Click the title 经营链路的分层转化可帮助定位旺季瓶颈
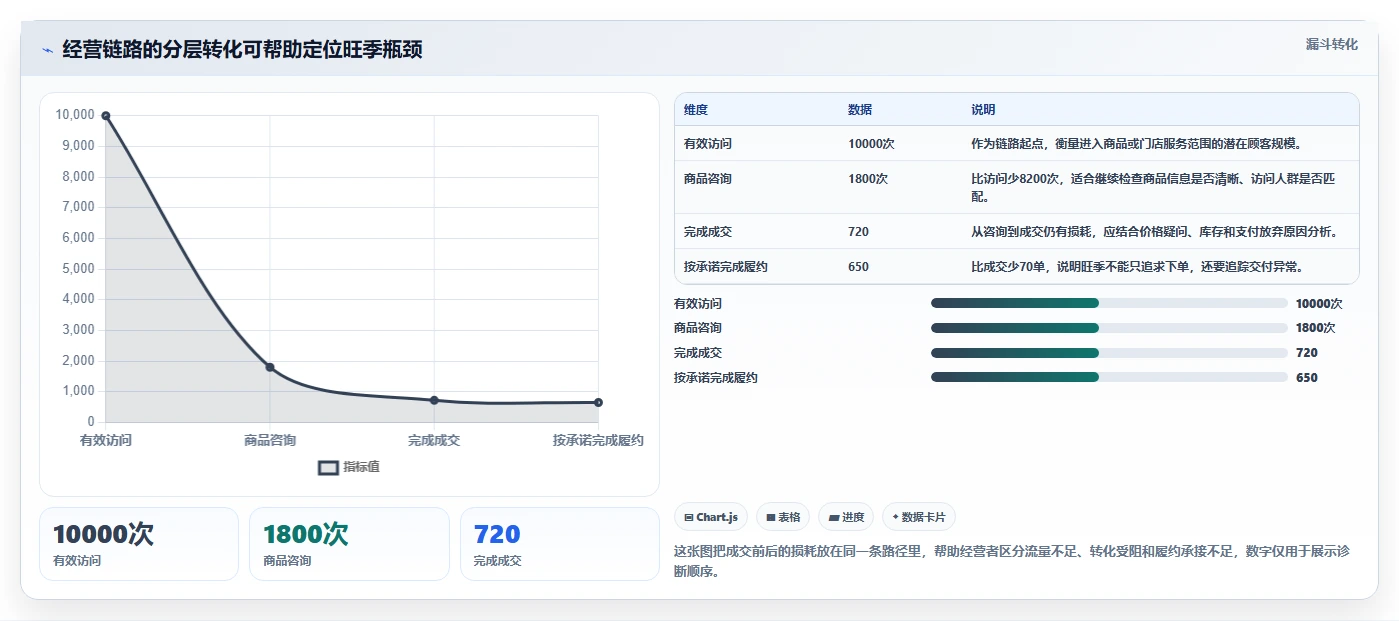 [242, 50]
